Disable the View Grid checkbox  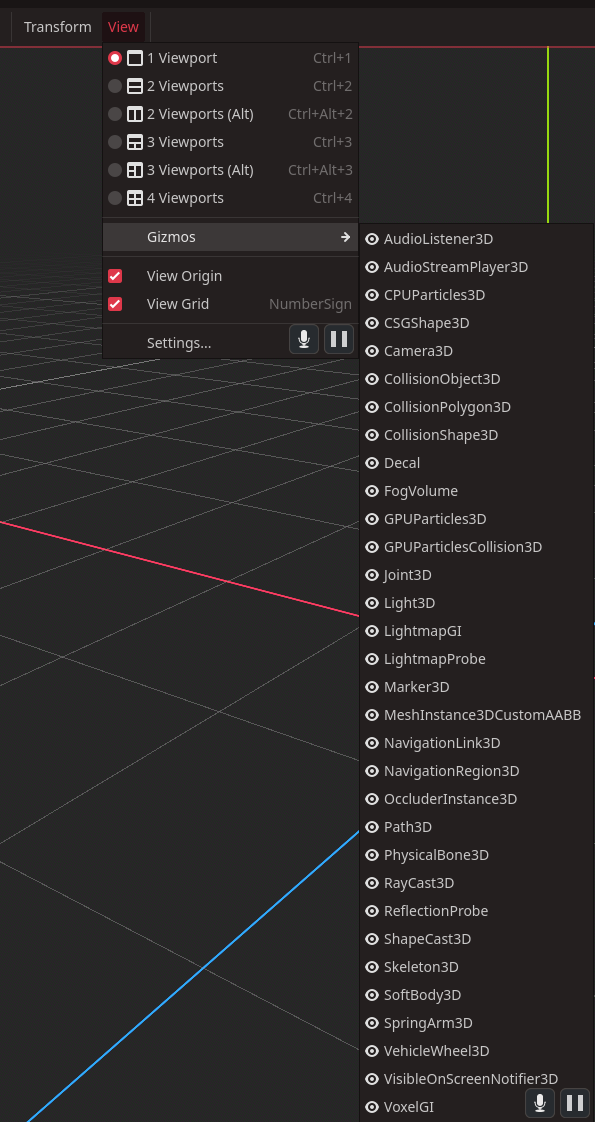tap(114, 304)
